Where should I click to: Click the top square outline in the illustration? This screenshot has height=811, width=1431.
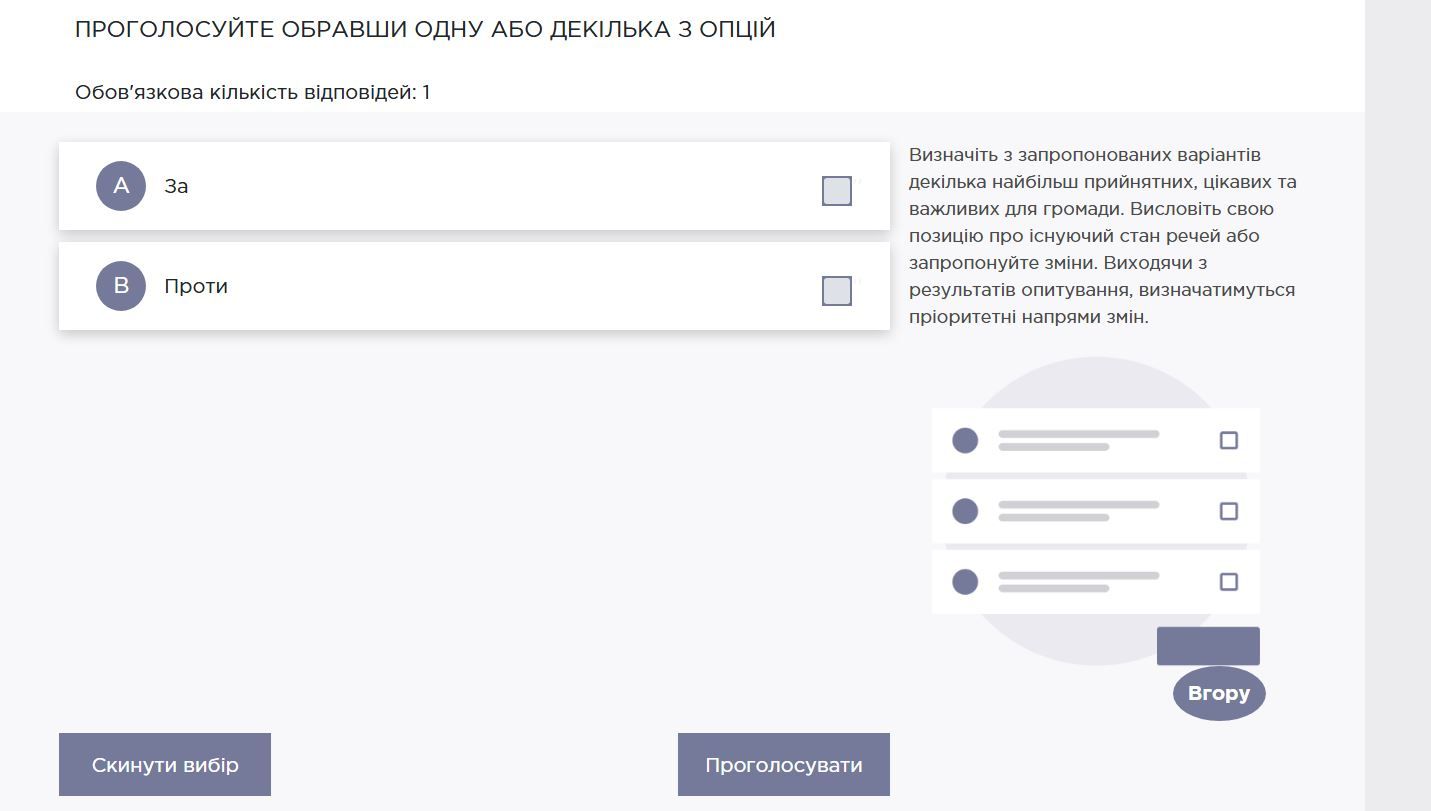pyautogui.click(x=1228, y=439)
